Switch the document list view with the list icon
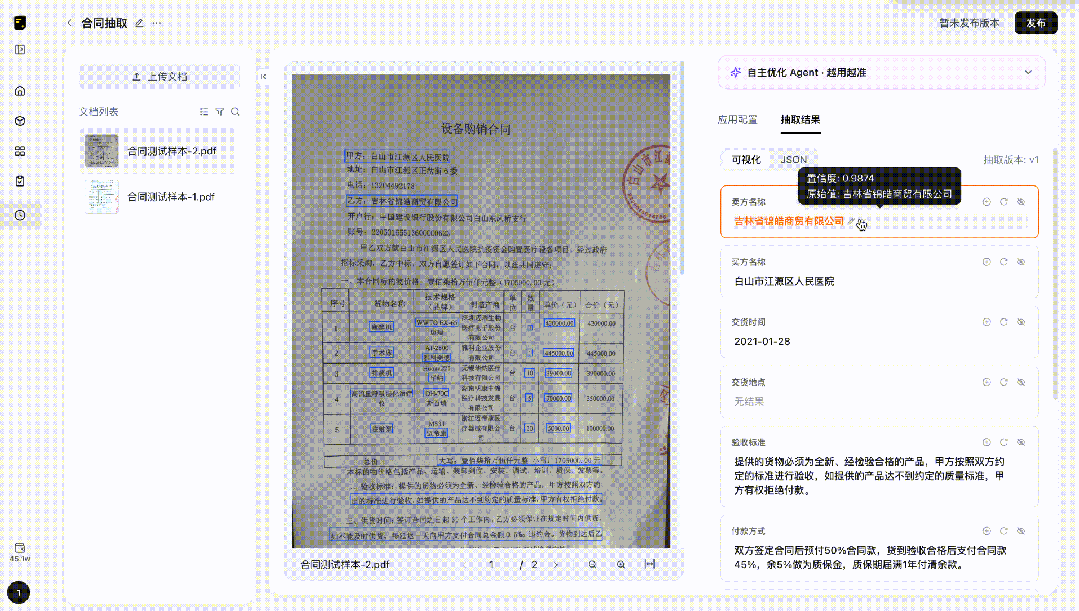This screenshot has height=611, width=1079. click(x=204, y=111)
